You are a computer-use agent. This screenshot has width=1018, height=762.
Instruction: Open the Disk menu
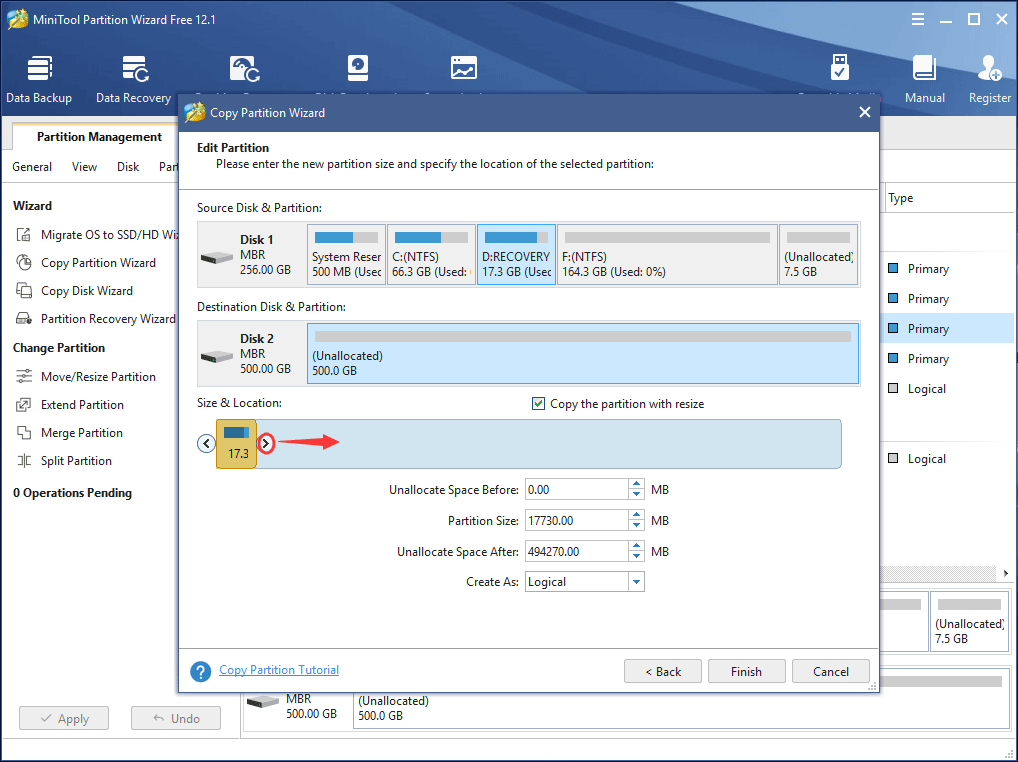tap(128, 167)
